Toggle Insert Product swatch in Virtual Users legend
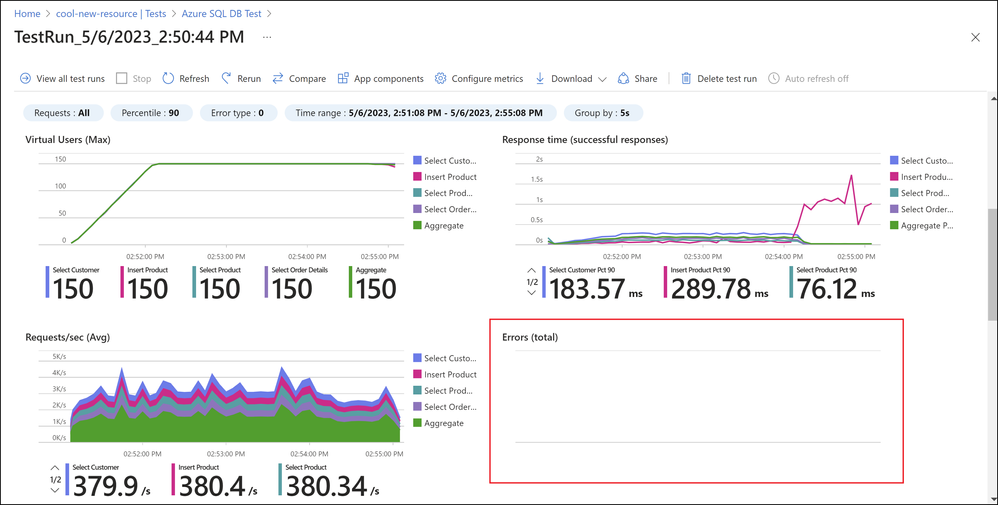This screenshot has width=998, height=505. click(418, 176)
